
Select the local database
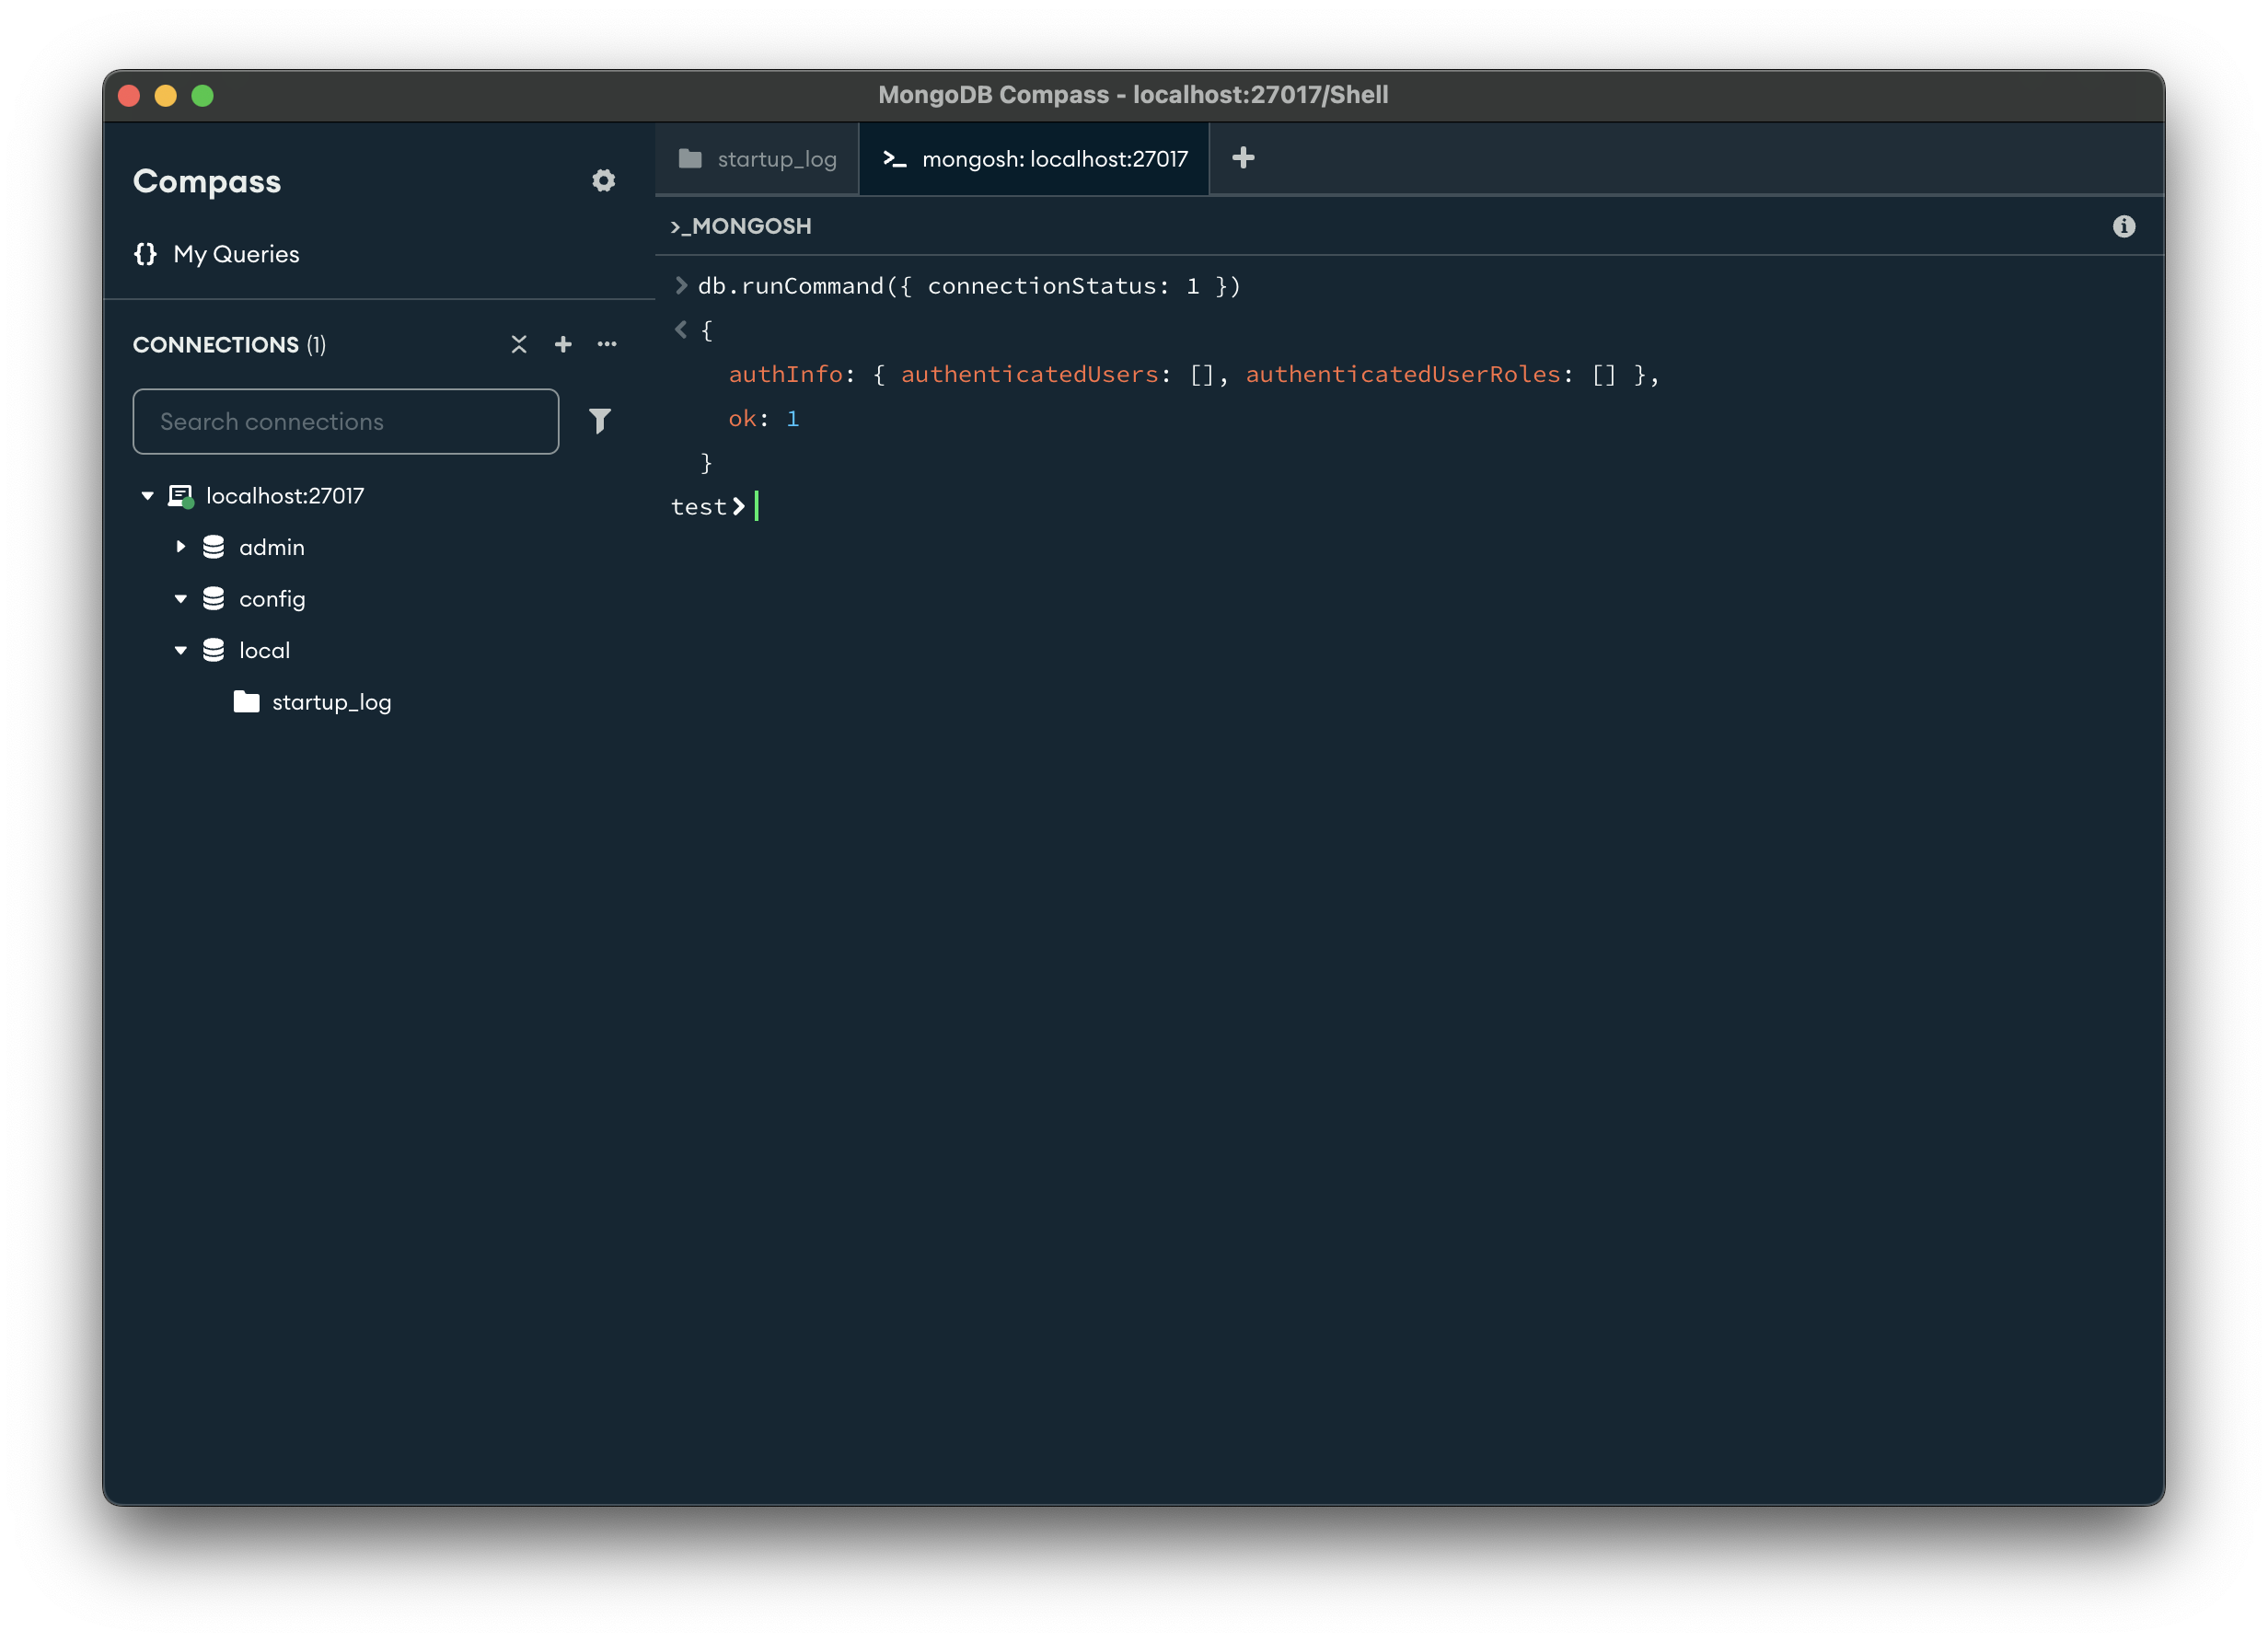265,651
